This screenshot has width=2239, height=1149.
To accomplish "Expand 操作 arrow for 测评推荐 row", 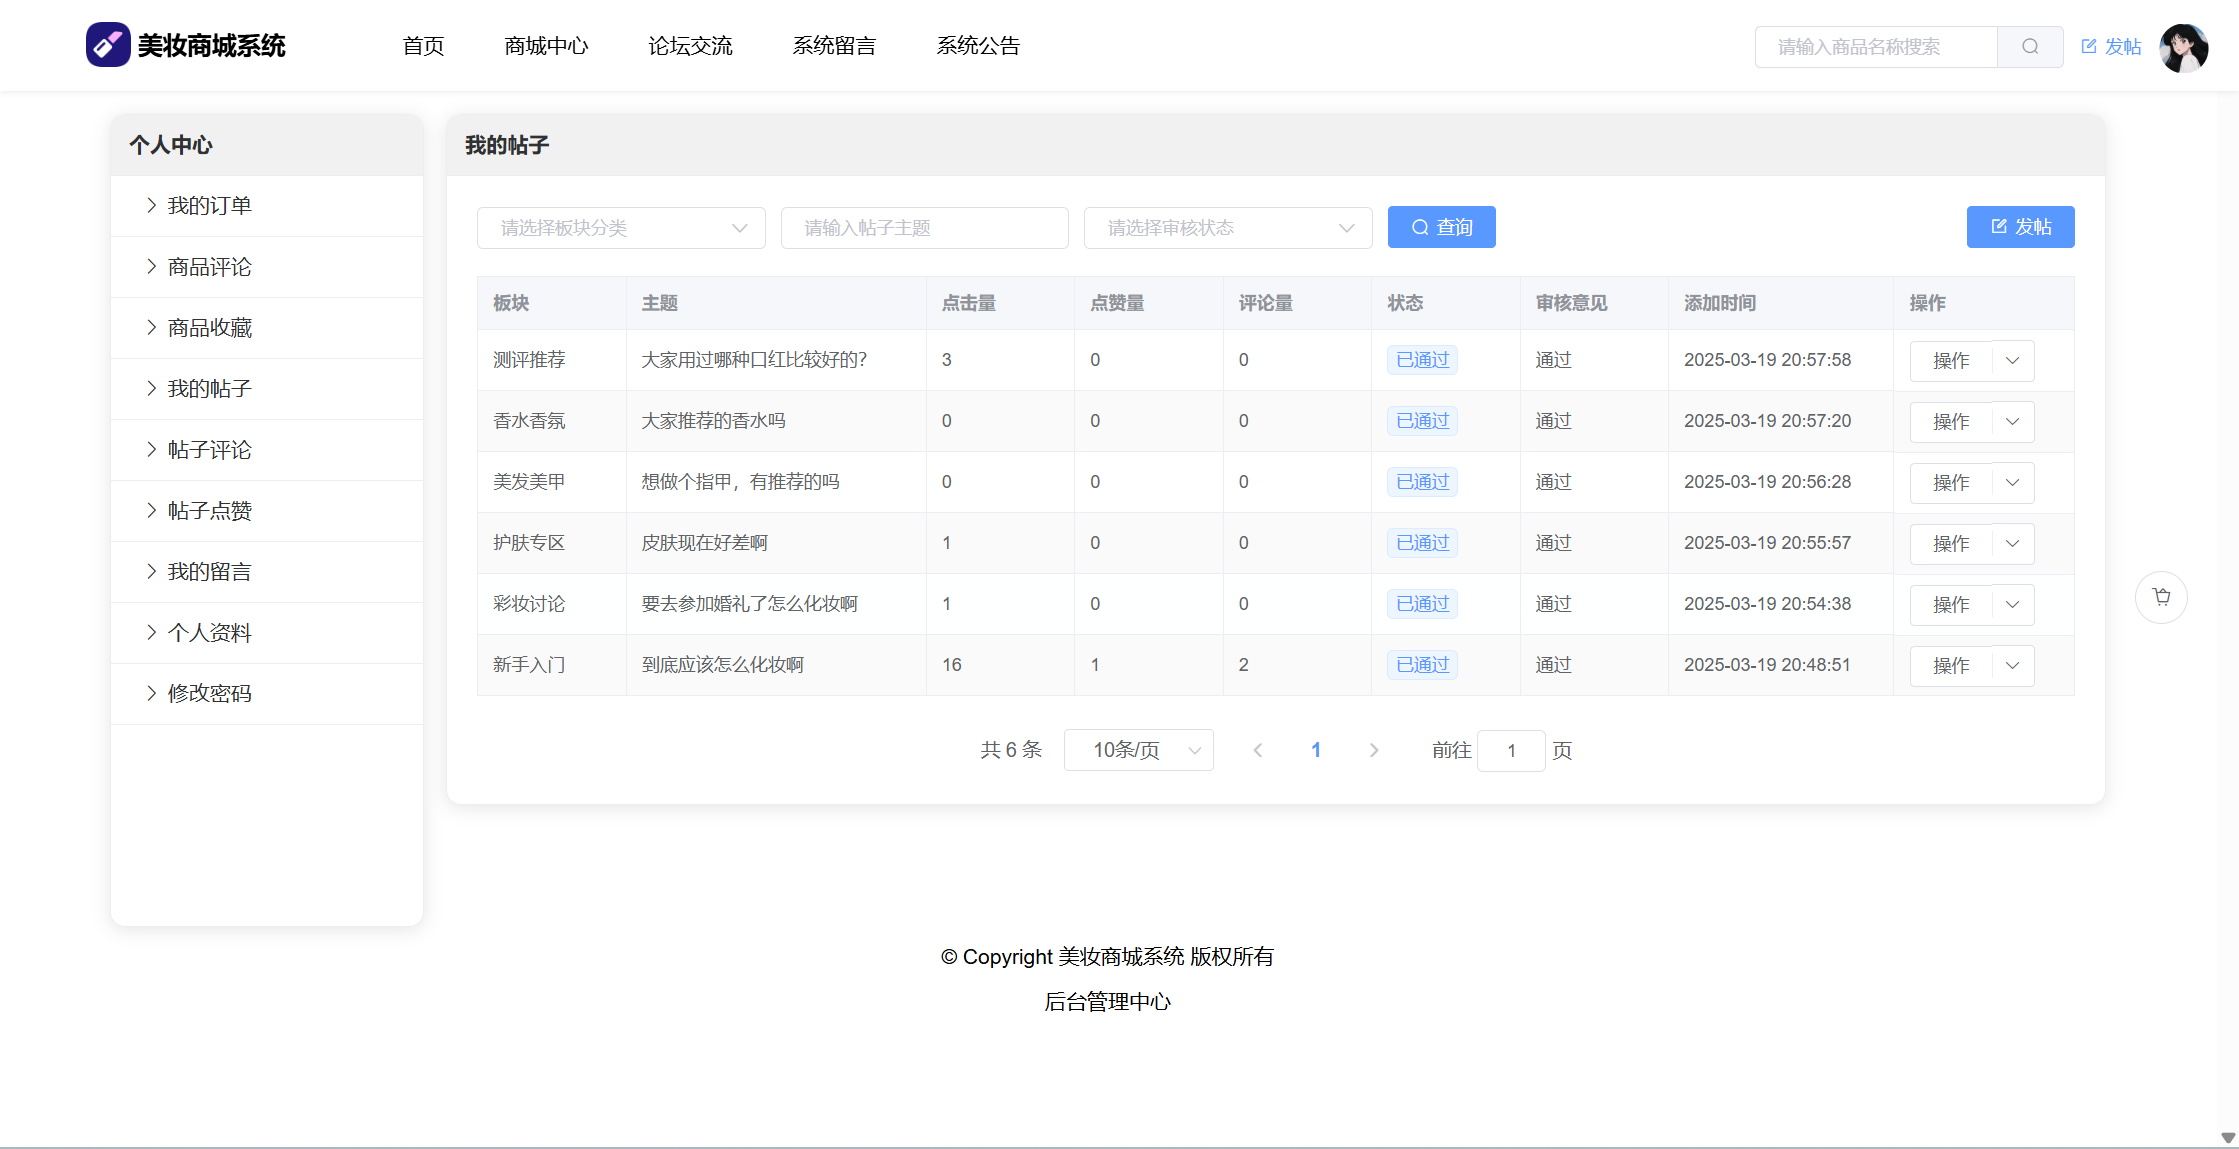I will coord(2012,361).
